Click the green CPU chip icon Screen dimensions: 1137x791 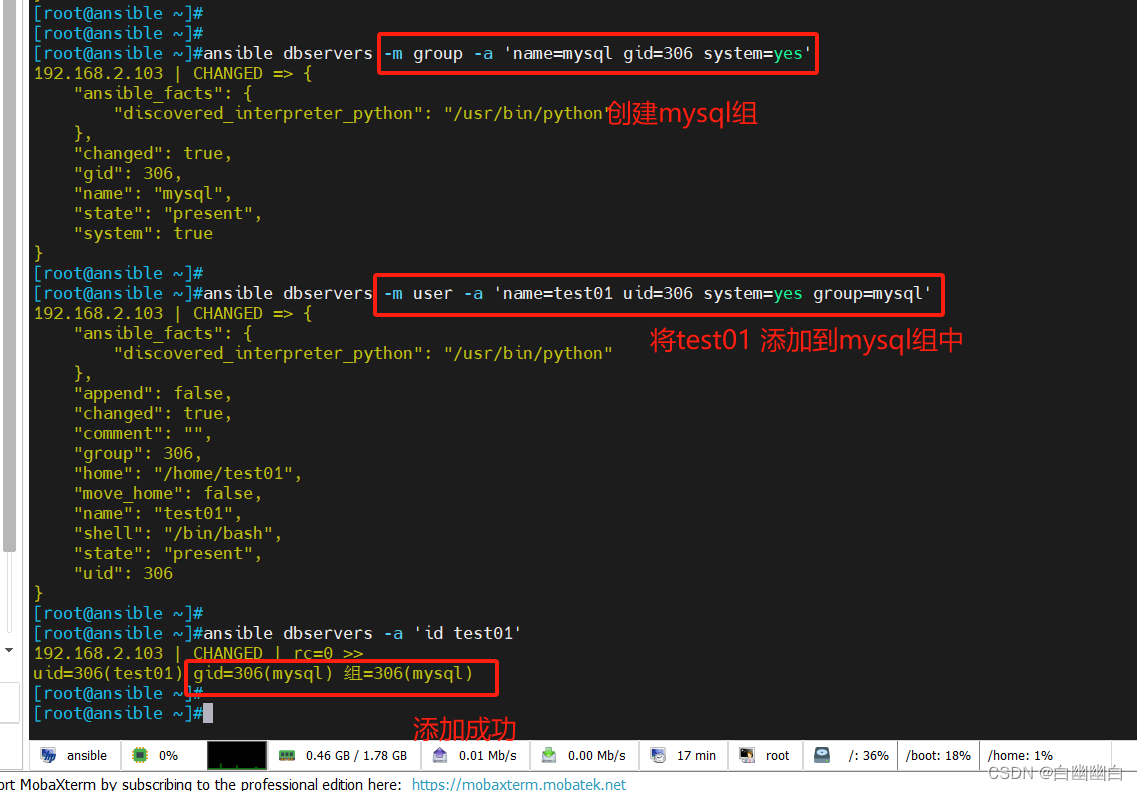click(141, 756)
